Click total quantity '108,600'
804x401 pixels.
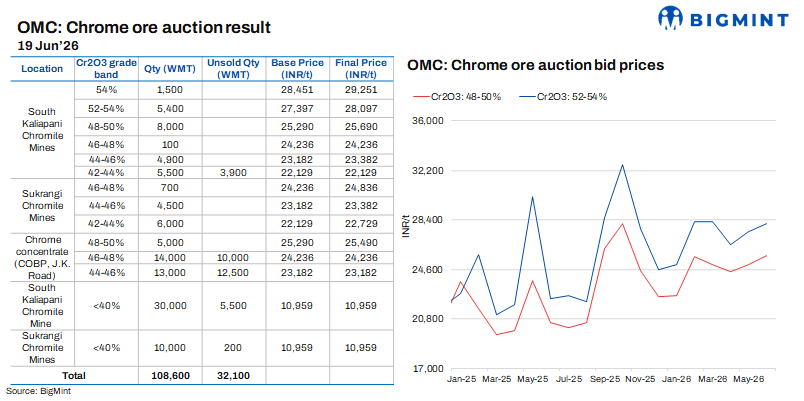[x=171, y=376]
